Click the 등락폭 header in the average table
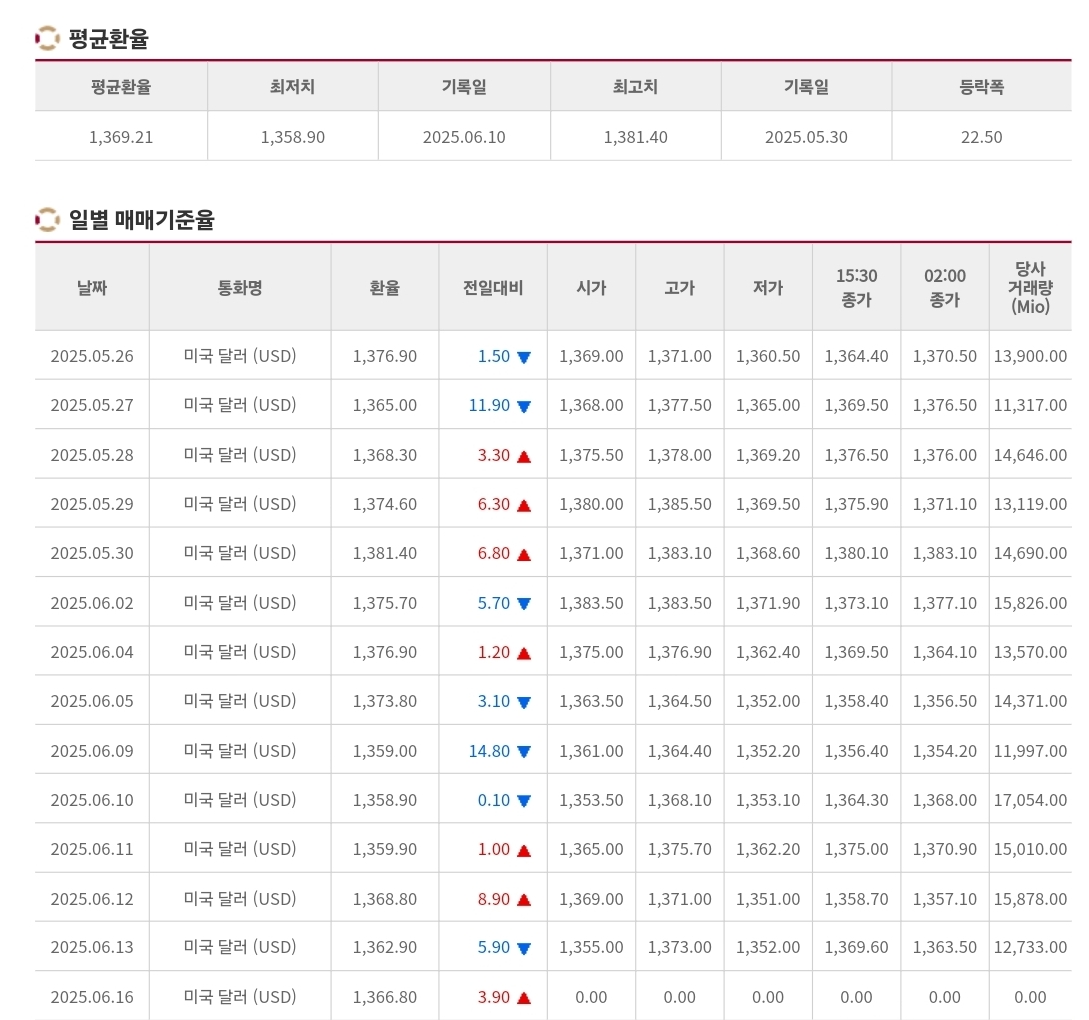Viewport: 1089px width, 1020px height. pos(981,87)
